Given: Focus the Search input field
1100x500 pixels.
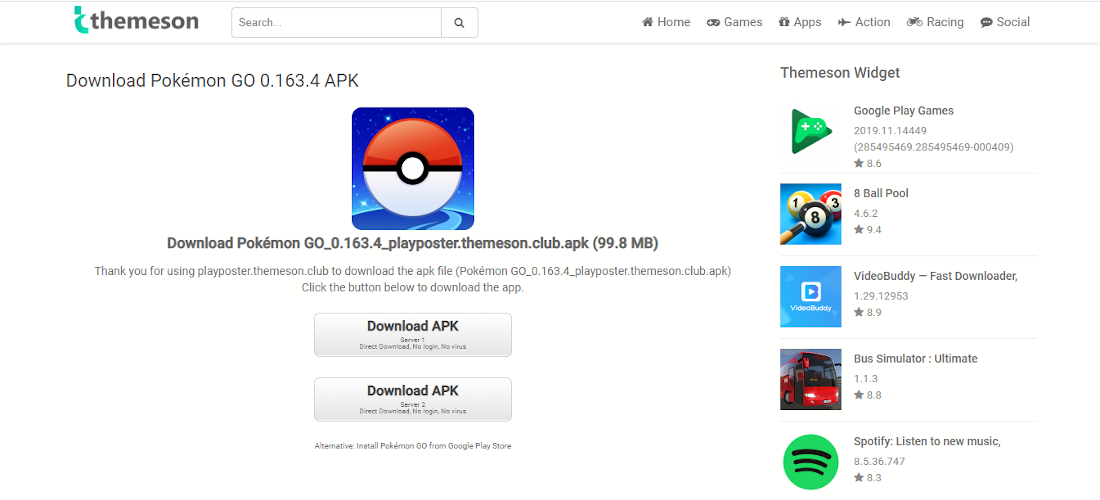Looking at the screenshot, I should (x=337, y=22).
